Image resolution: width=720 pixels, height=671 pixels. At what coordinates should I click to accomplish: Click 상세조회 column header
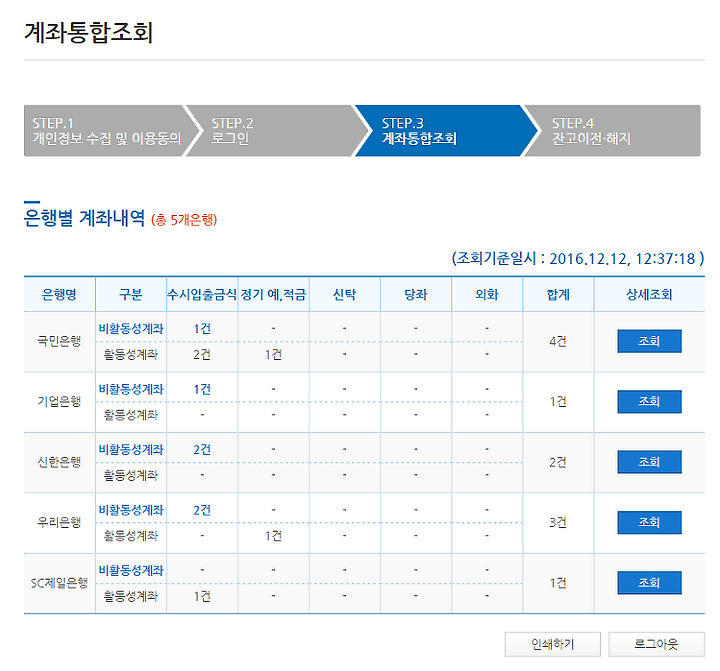pyautogui.click(x=649, y=294)
